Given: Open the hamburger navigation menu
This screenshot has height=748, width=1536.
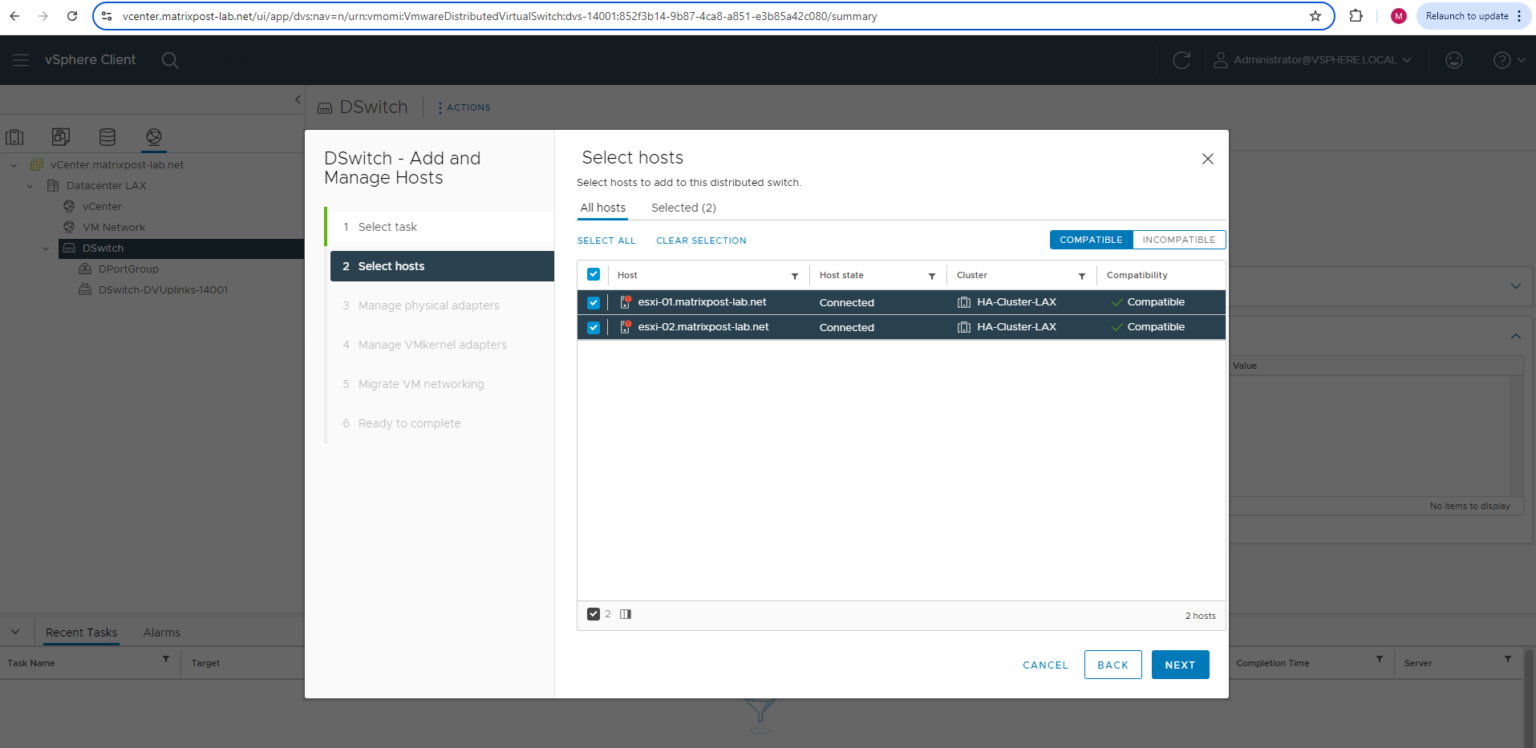Looking at the screenshot, I should (x=20, y=60).
